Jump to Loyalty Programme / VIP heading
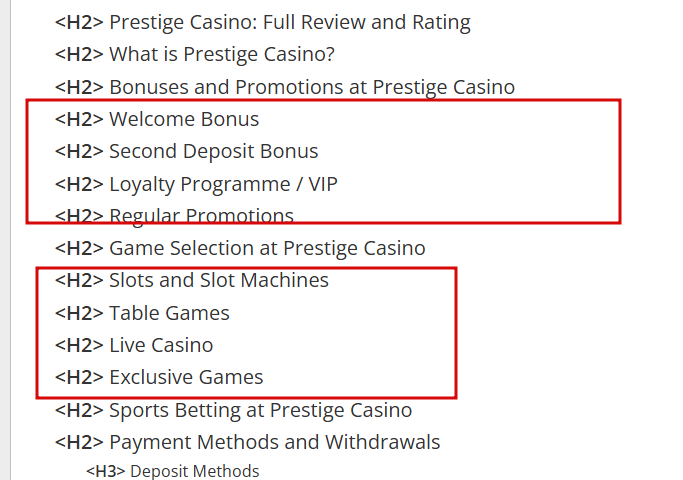Viewport: 683px width, 480px height. [230, 184]
